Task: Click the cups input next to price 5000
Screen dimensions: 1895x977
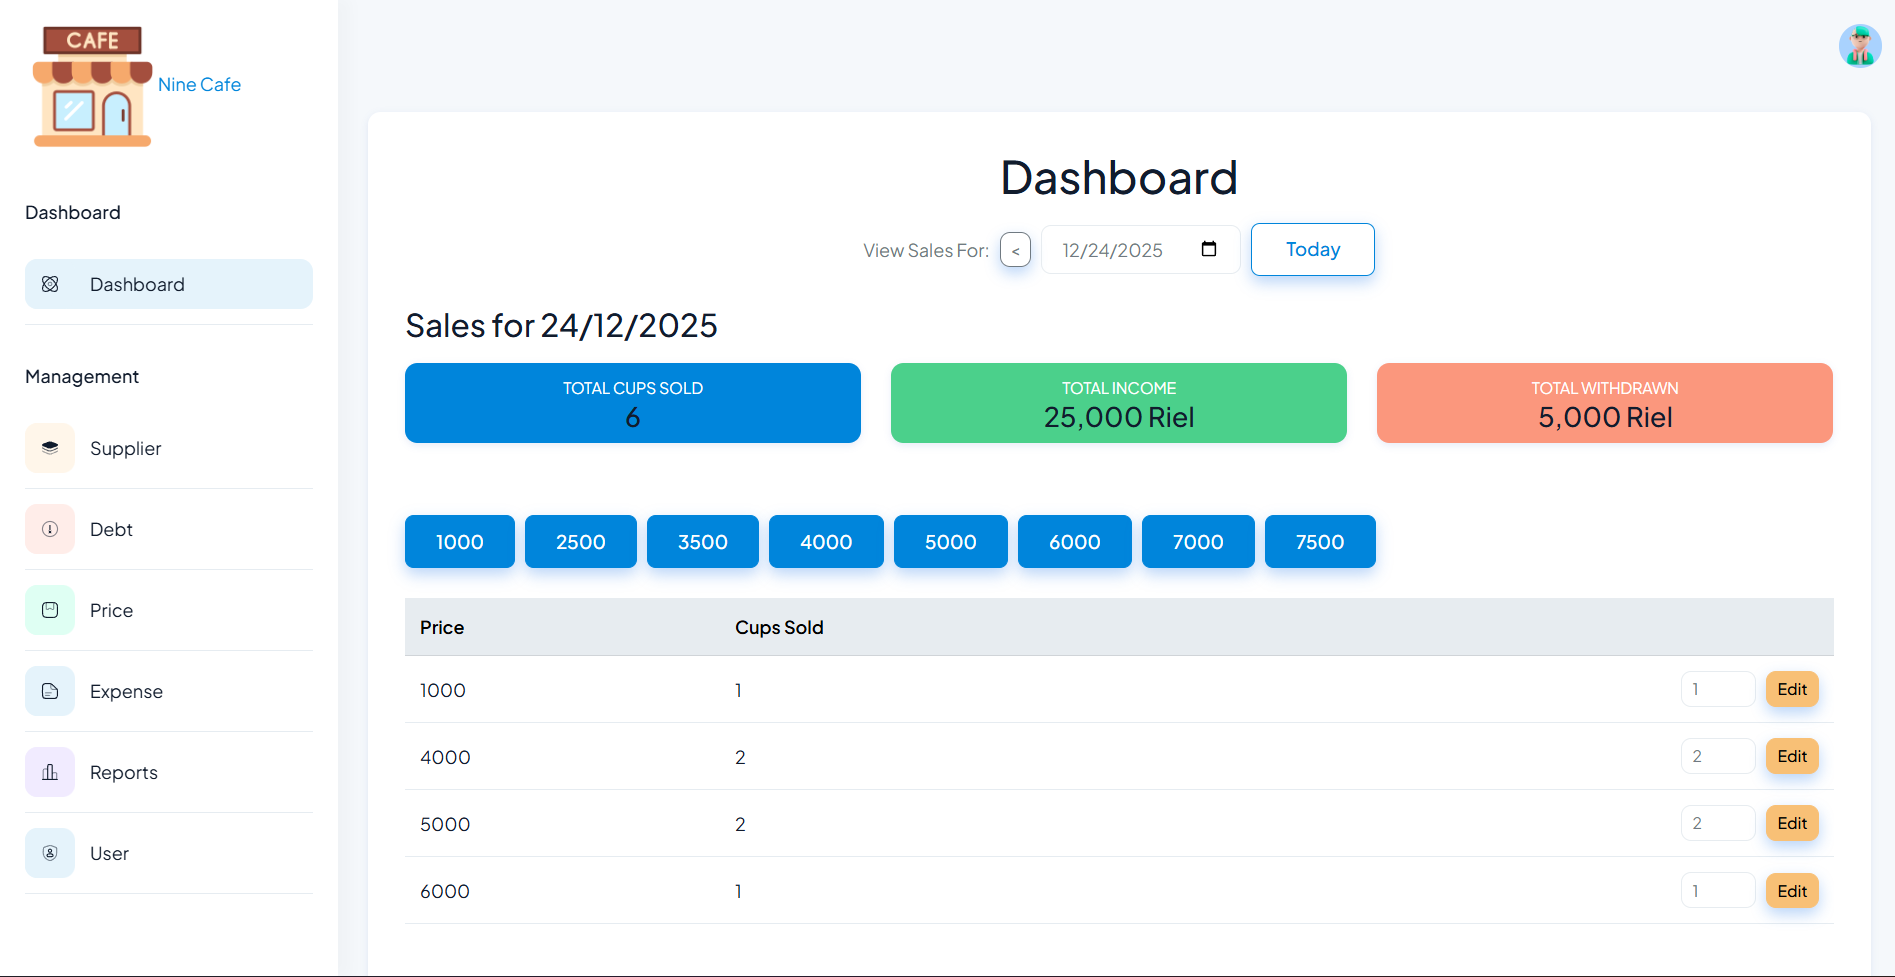Action: point(1717,822)
